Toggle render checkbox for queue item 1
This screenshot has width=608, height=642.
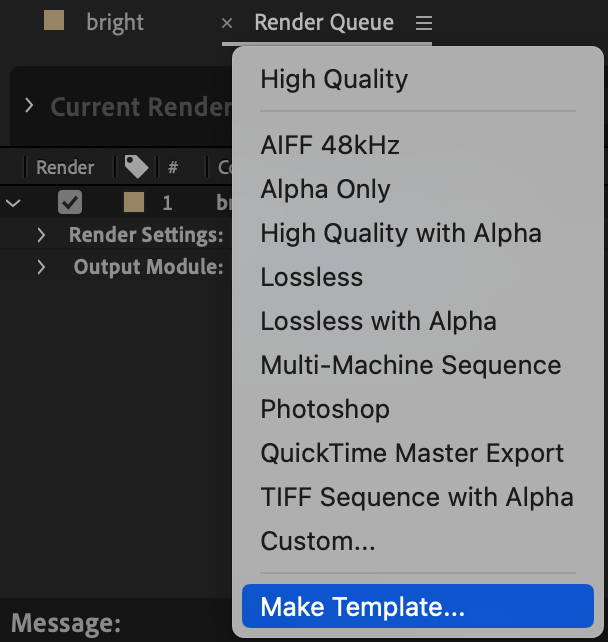(70, 203)
